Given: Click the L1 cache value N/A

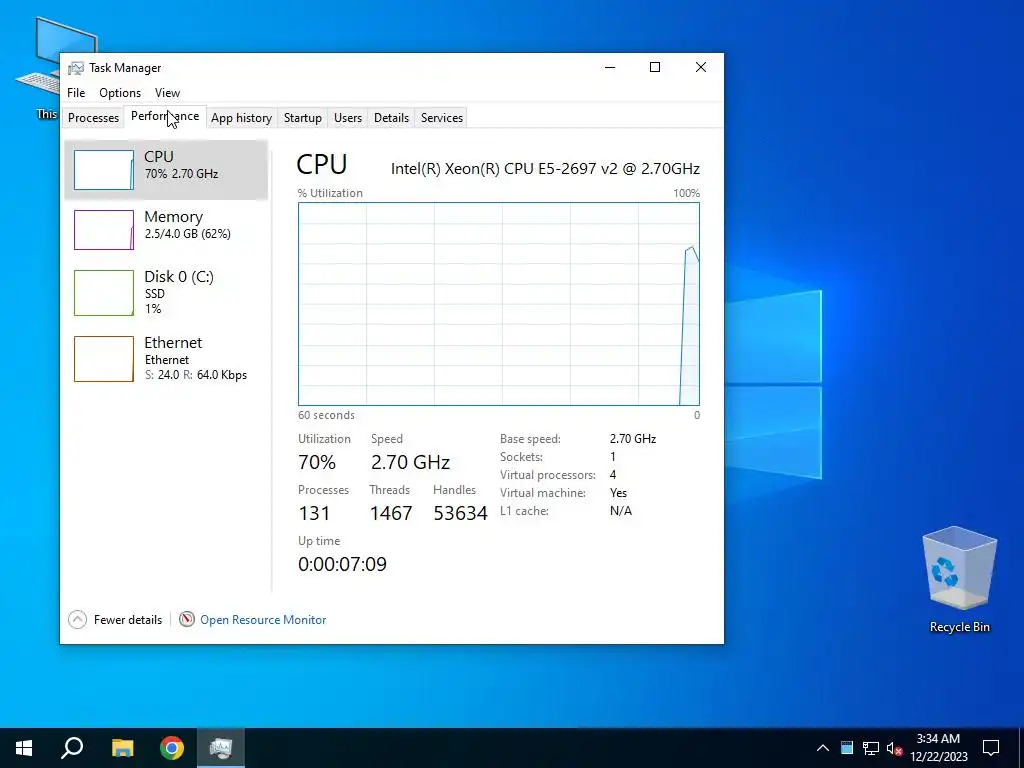Looking at the screenshot, I should tap(620, 511).
